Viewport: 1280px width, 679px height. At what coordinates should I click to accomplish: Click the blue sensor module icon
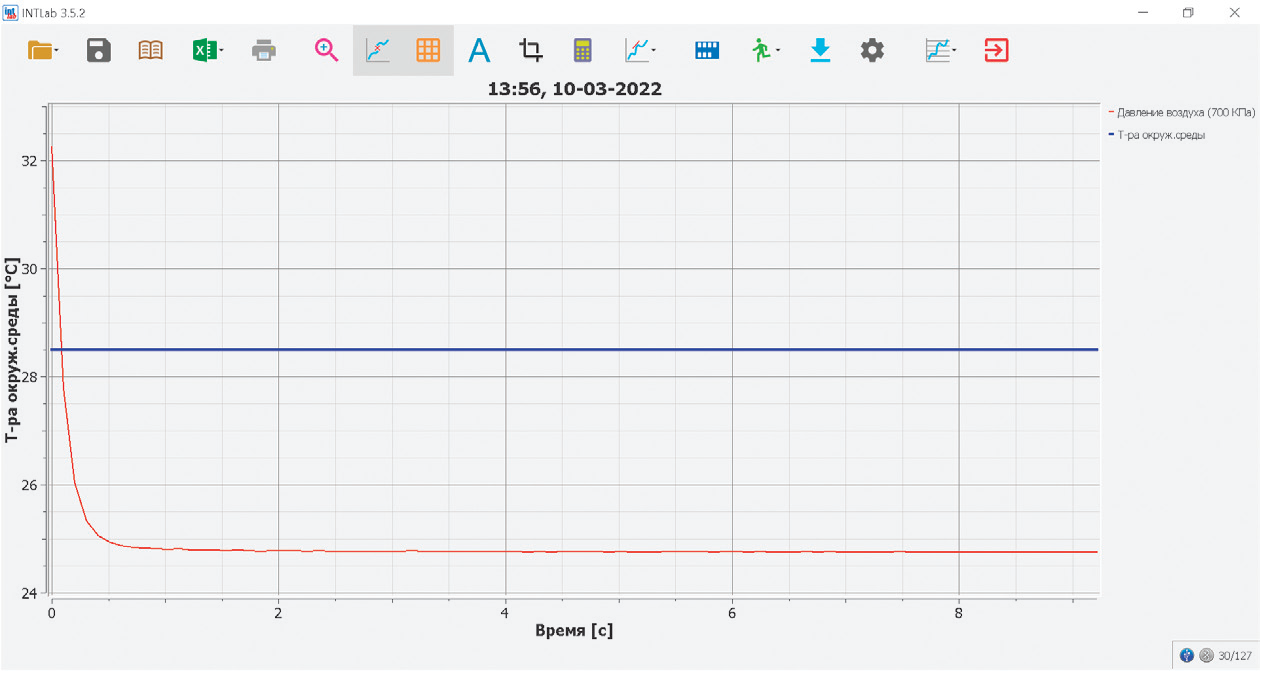[707, 50]
